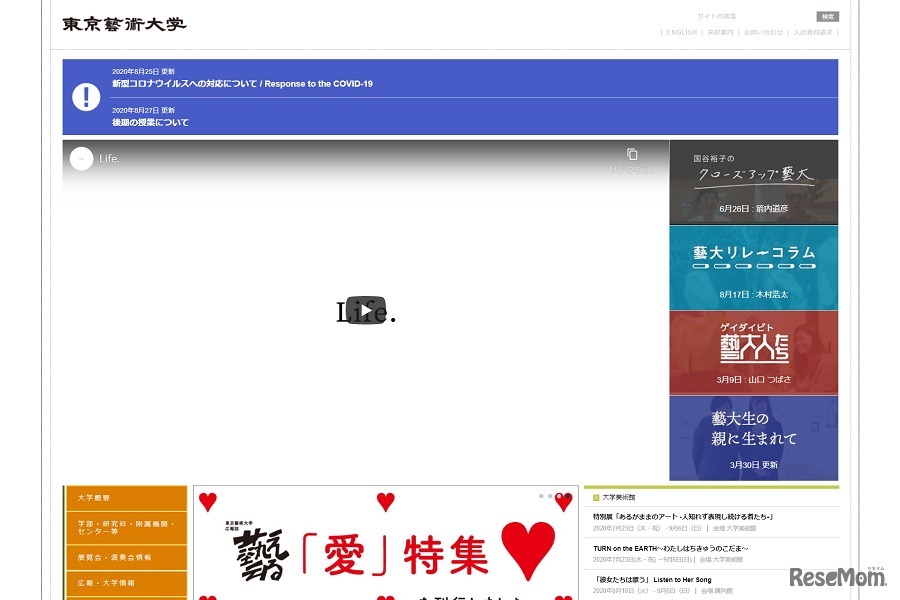Select 広報・大学情報 menu item

click(127, 583)
